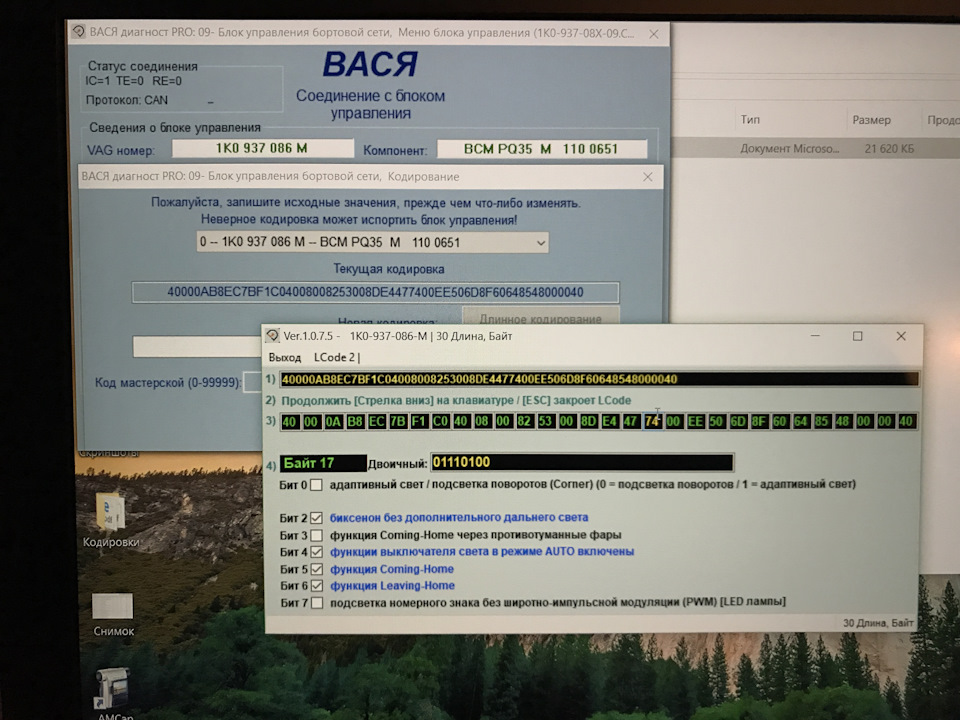Select byte cell 64 in the byte row

801,421
